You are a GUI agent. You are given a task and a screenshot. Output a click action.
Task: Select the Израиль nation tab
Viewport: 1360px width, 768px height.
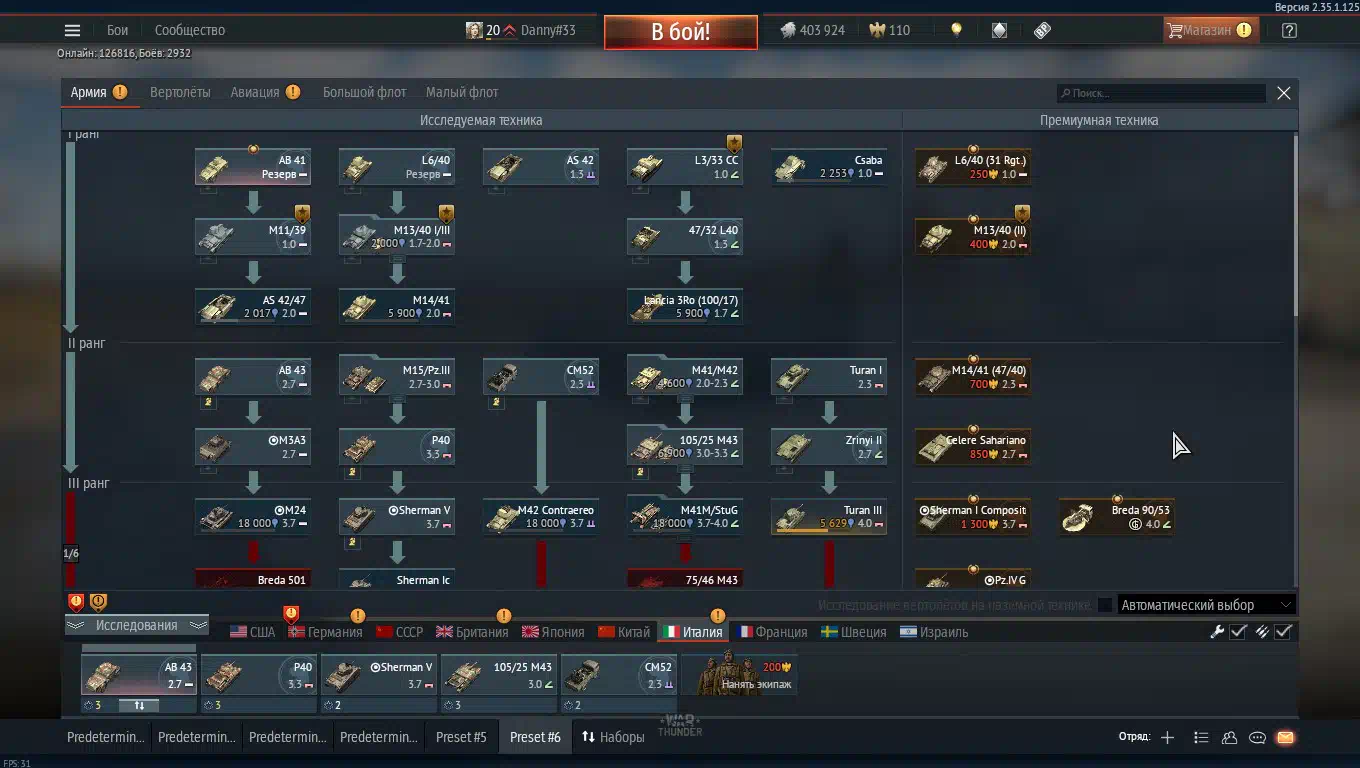pos(934,632)
